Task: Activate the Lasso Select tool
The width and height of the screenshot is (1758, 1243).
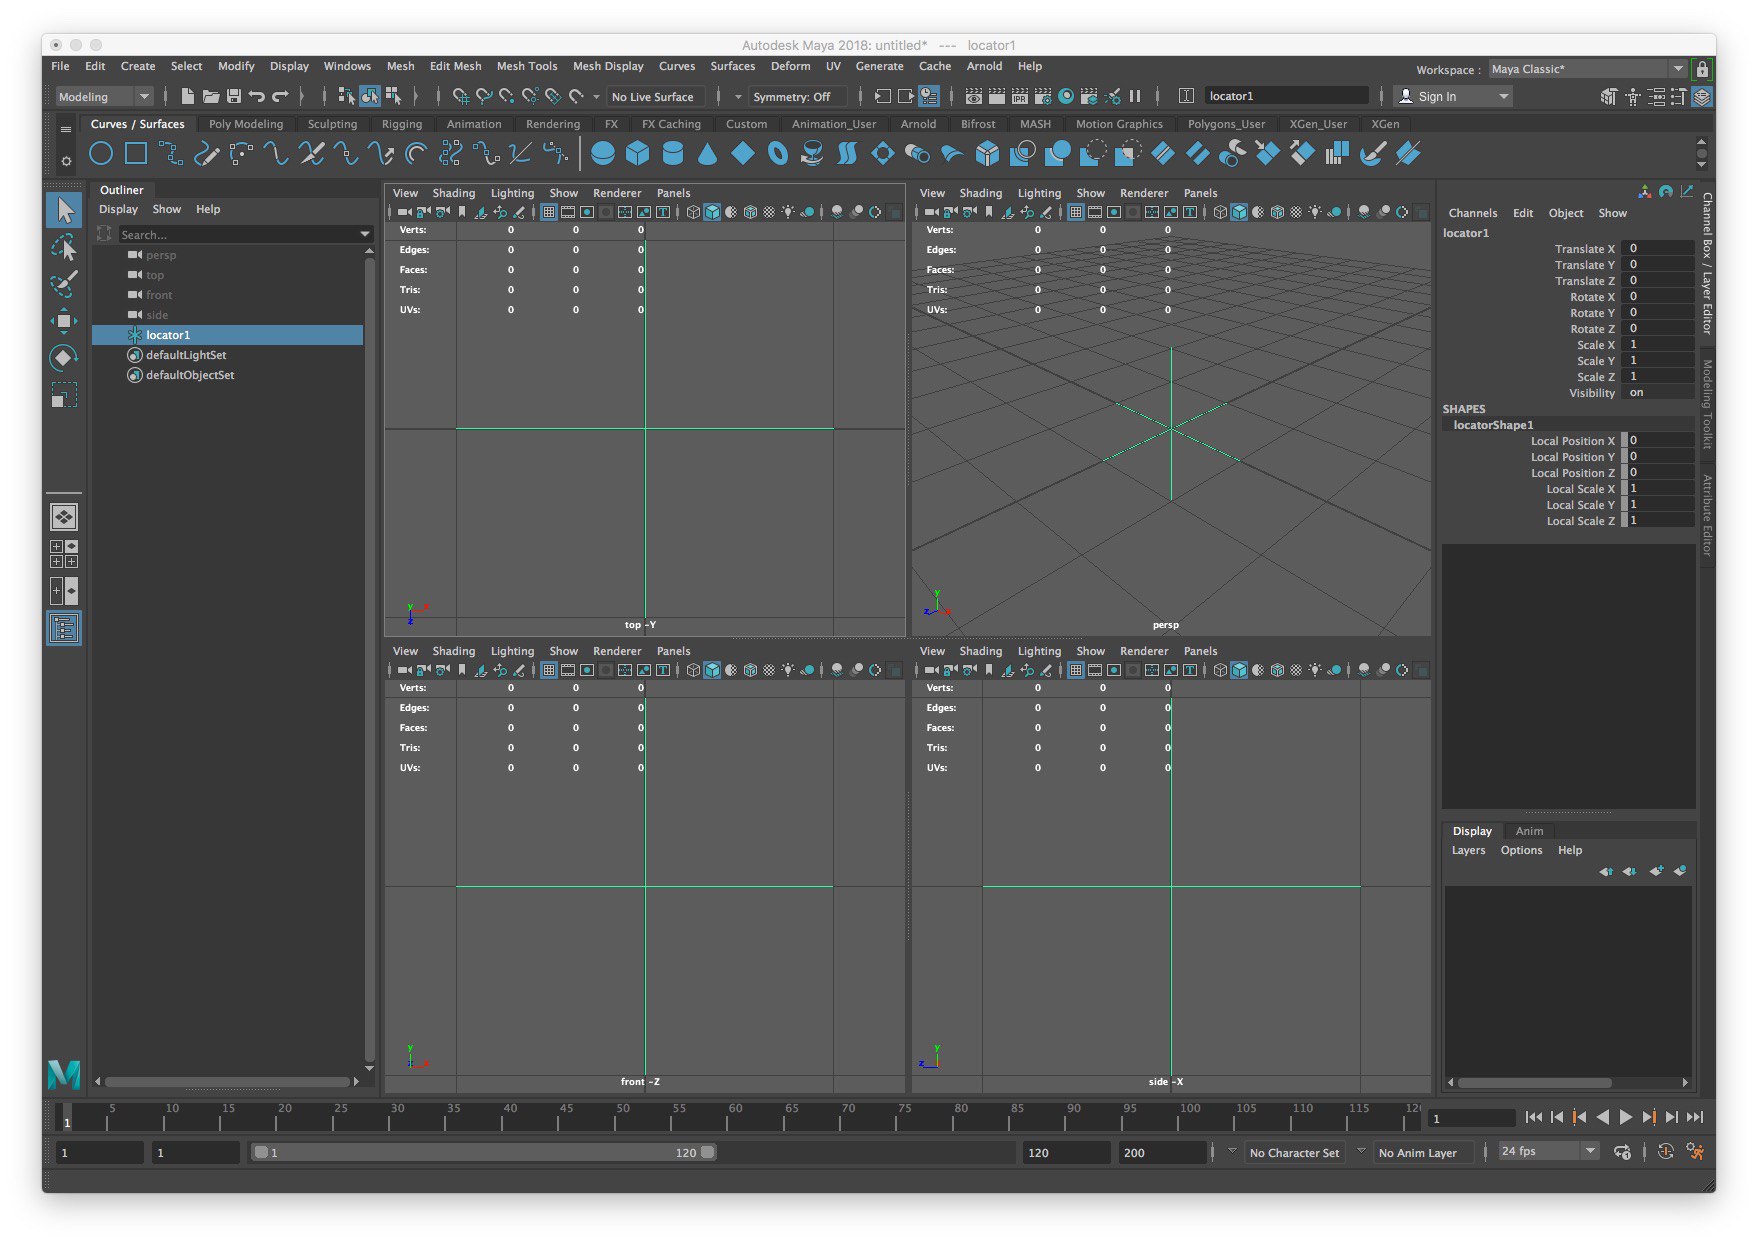Action: click(x=64, y=247)
